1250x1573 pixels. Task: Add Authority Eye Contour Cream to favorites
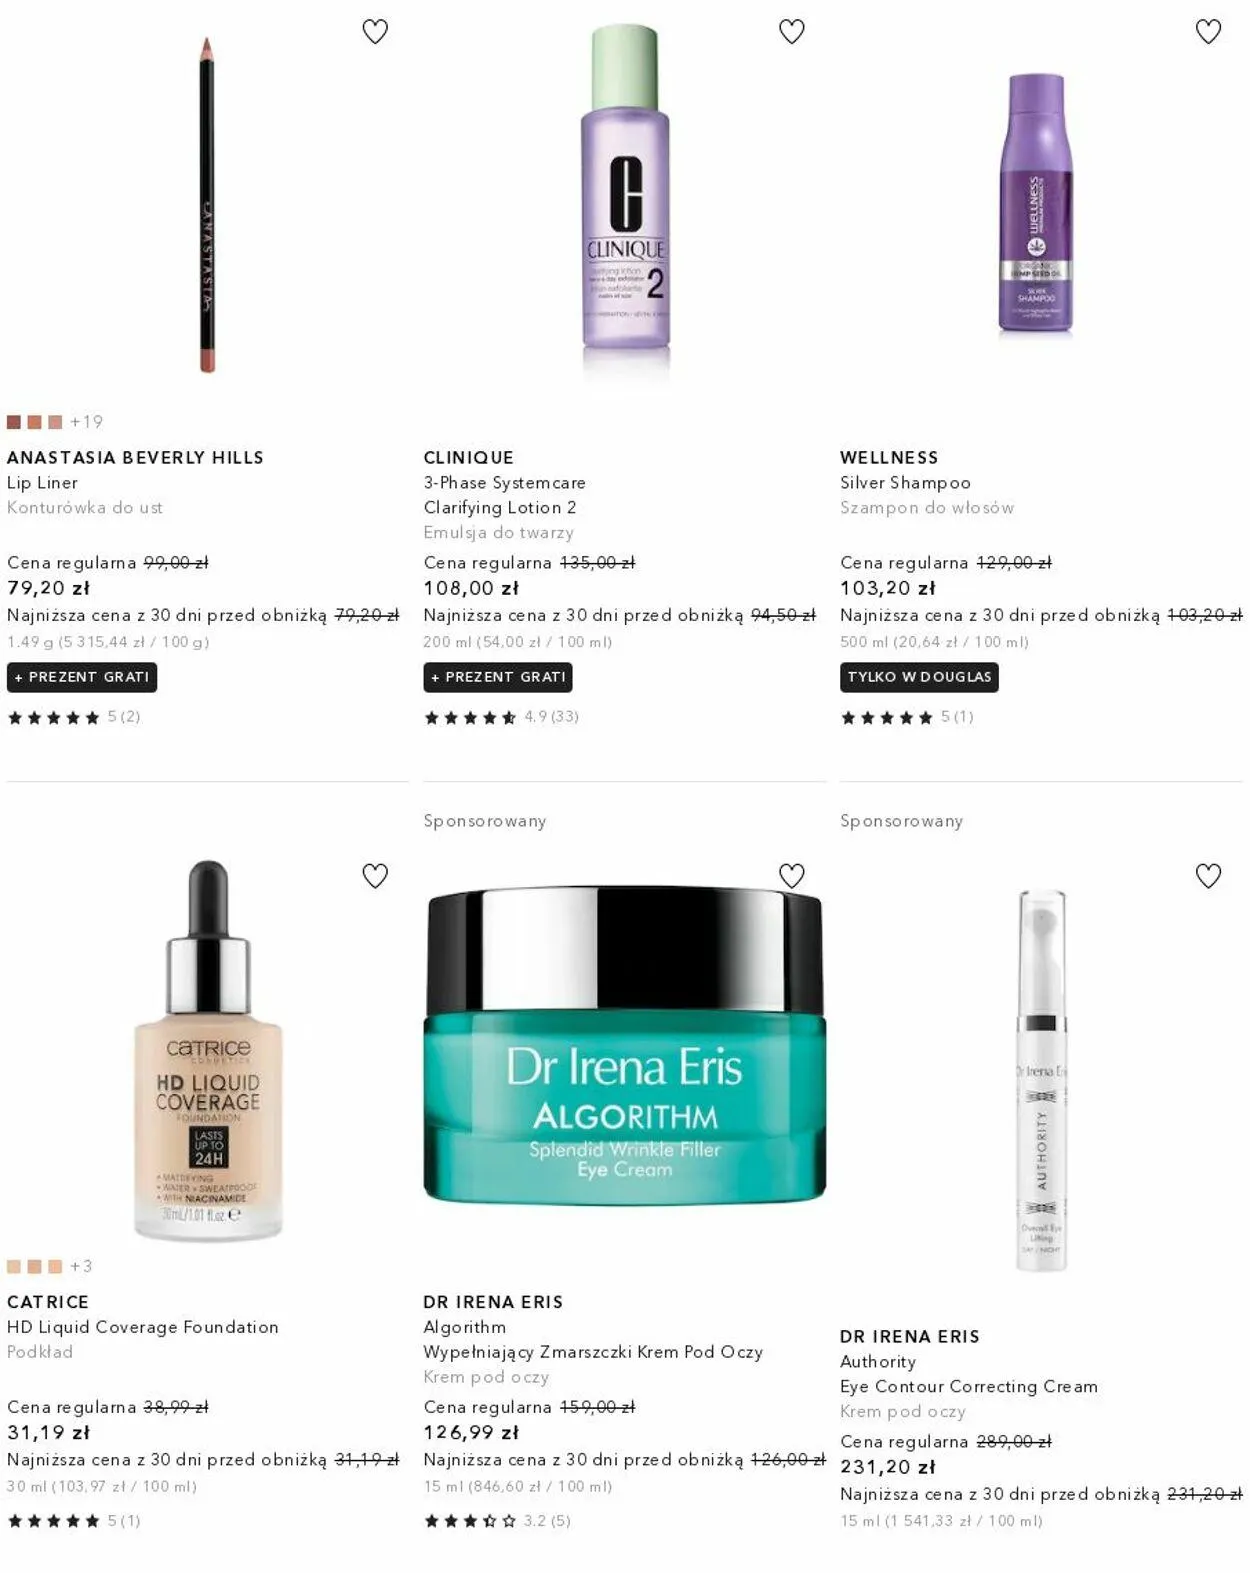1209,876
